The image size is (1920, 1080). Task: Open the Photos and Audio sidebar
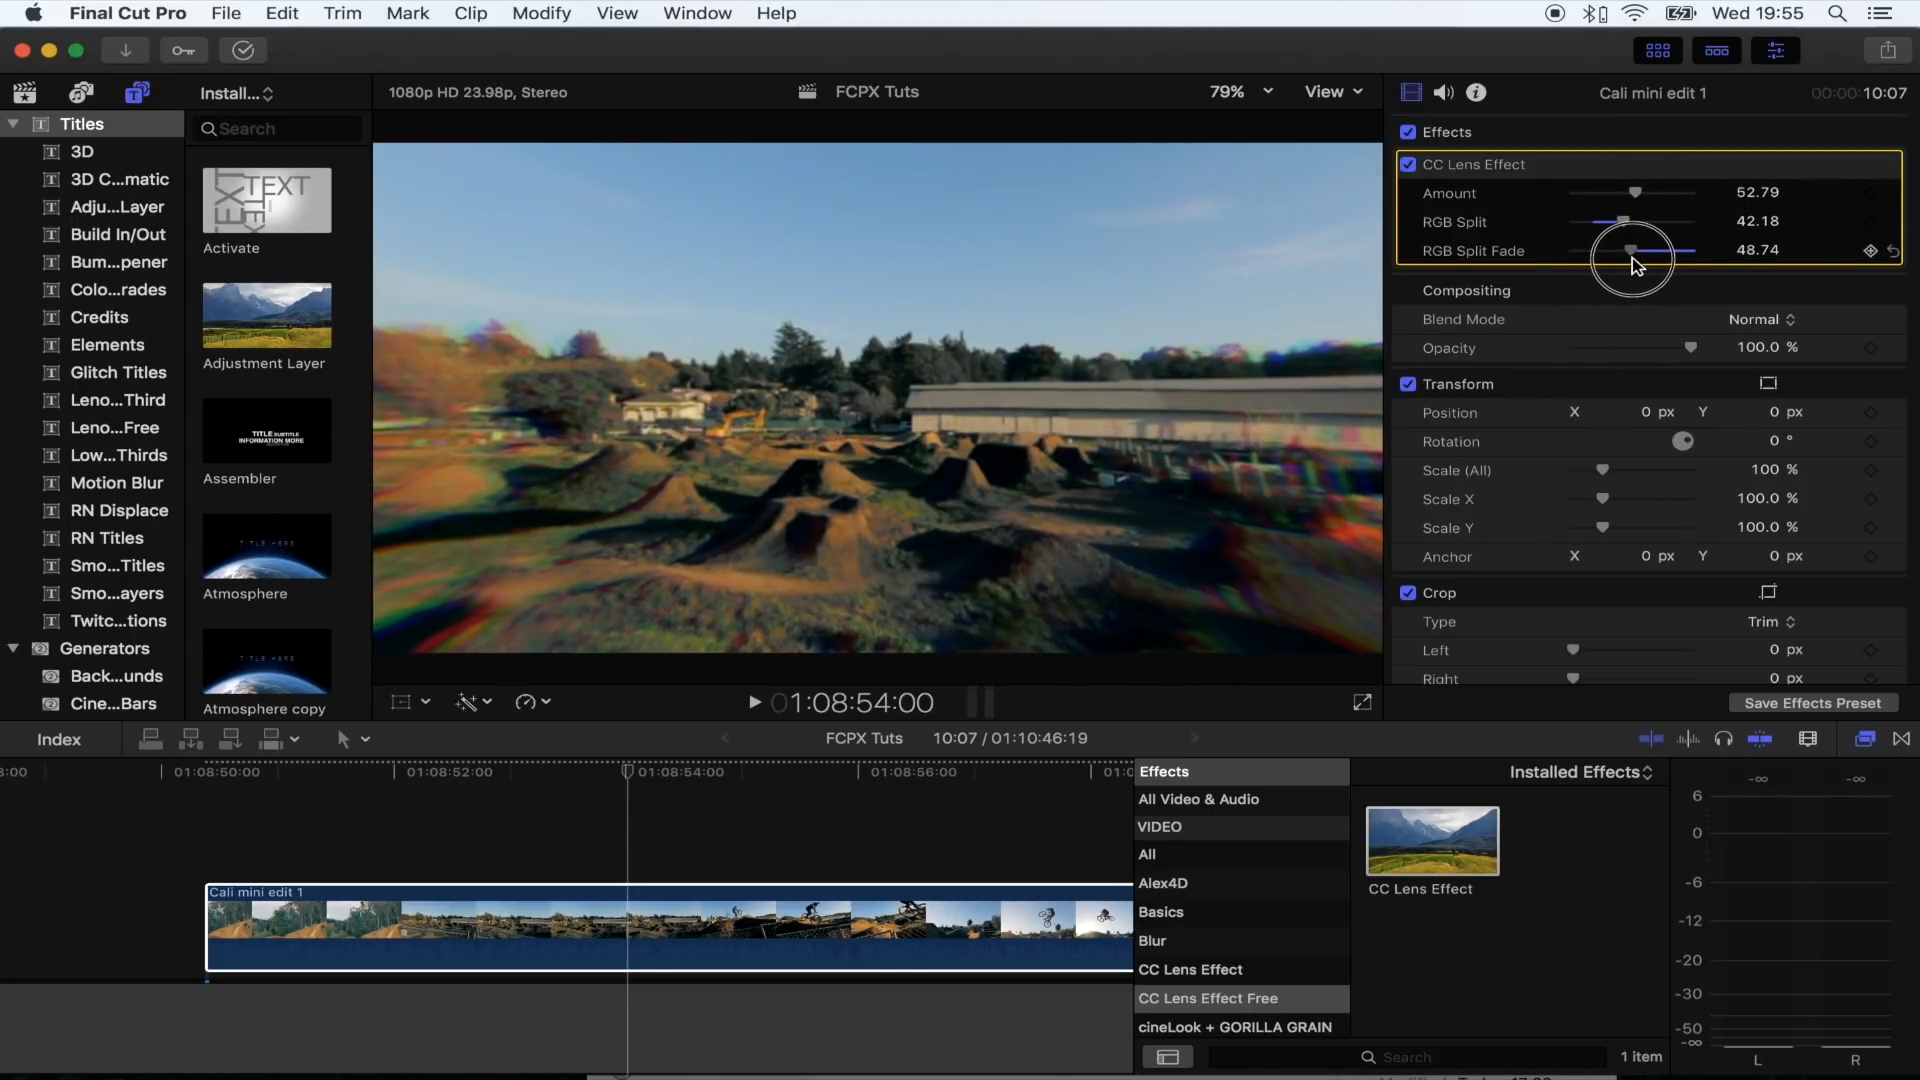tap(81, 92)
